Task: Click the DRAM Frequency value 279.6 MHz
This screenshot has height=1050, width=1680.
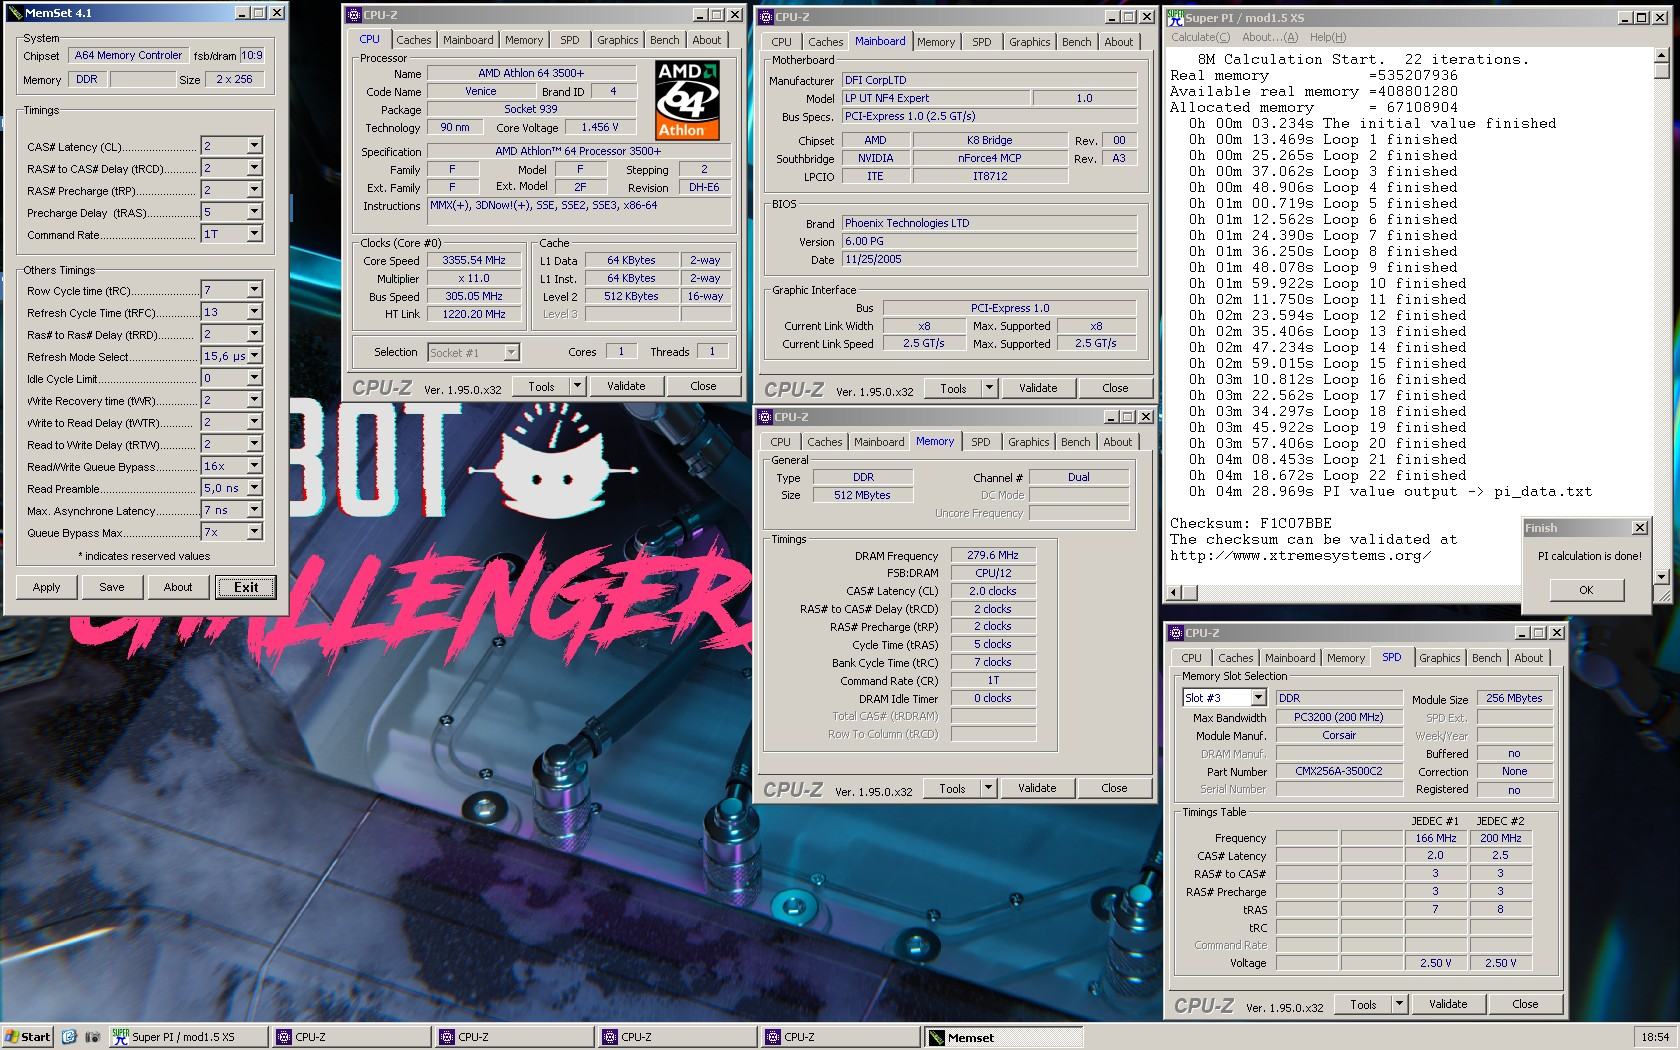Action: 992,555
